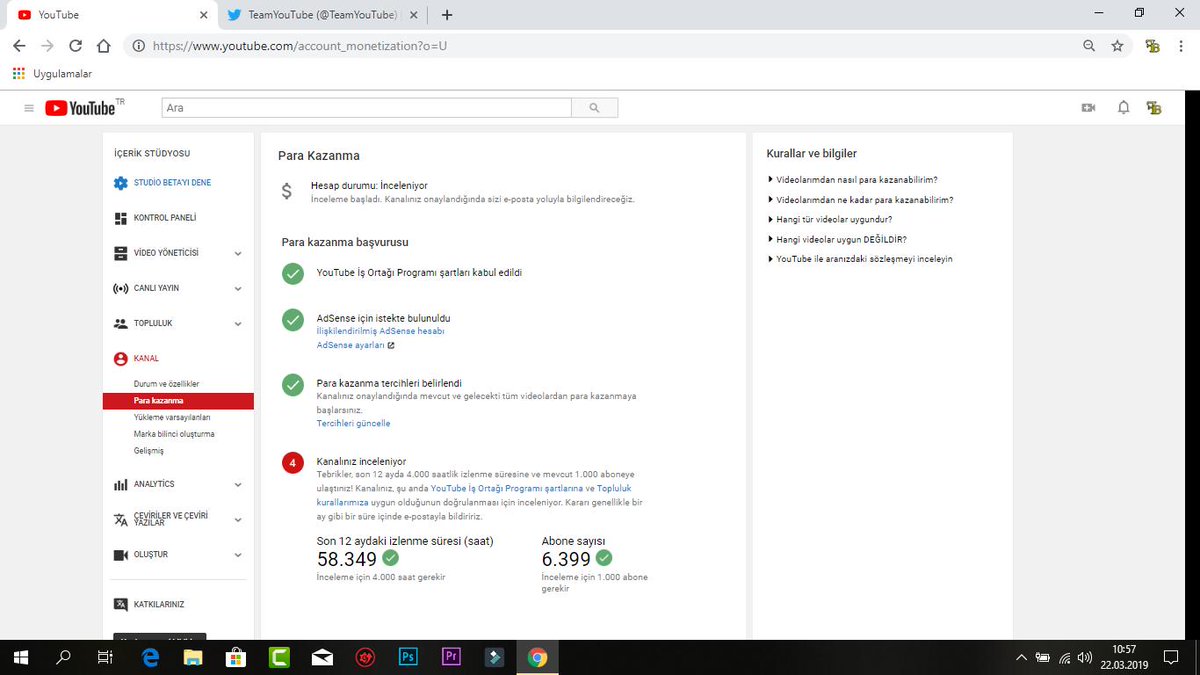
Task: Open the Uygulamalar apps shortcut
Action: [x=52, y=74]
